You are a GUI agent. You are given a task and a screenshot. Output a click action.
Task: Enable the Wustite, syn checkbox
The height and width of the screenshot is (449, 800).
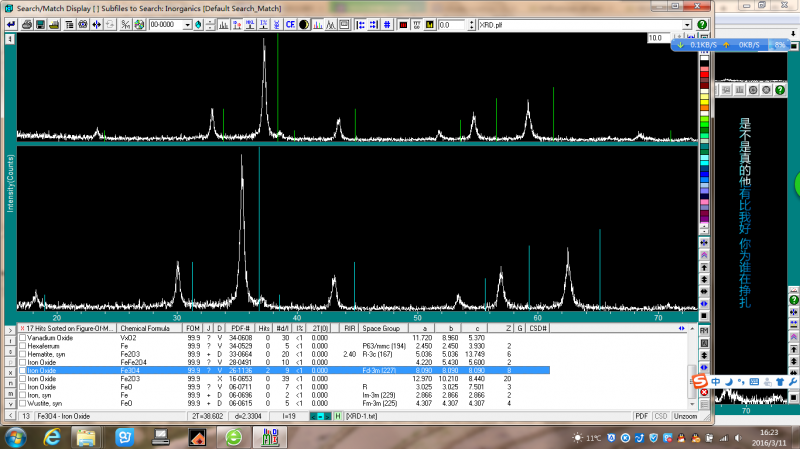[x=23, y=402]
